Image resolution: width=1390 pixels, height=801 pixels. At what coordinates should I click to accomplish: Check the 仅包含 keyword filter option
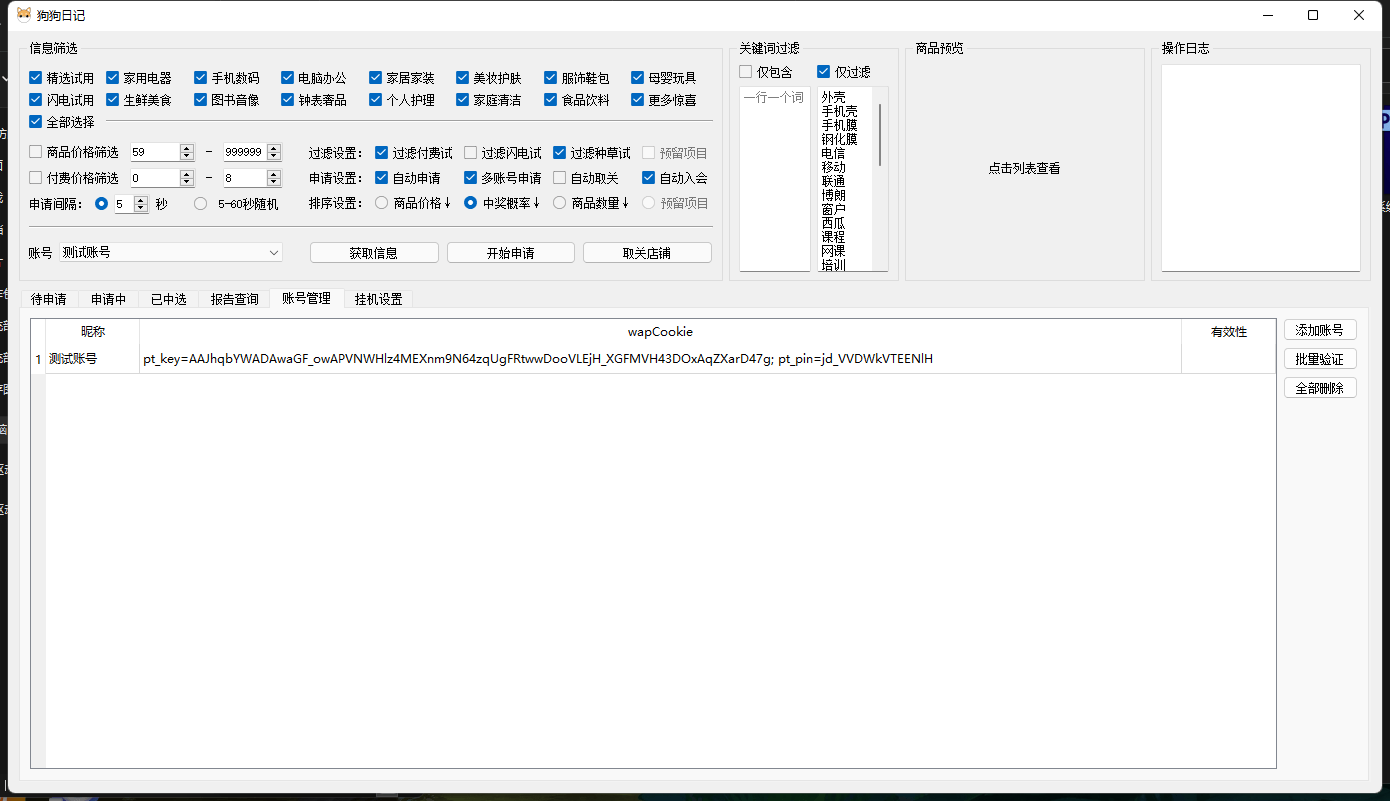click(x=746, y=72)
